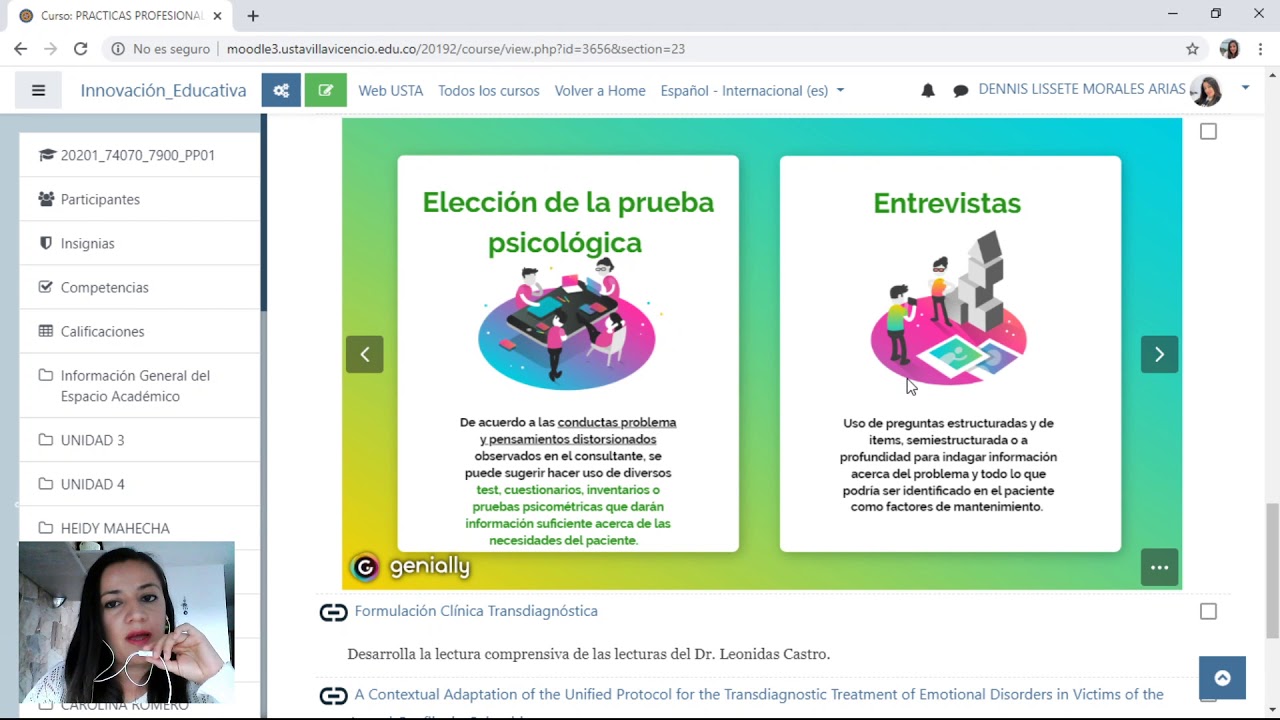Click link icon beside Formulación Clínica Transdiagnóstica
Screen dimensions: 1280x720
point(333,612)
